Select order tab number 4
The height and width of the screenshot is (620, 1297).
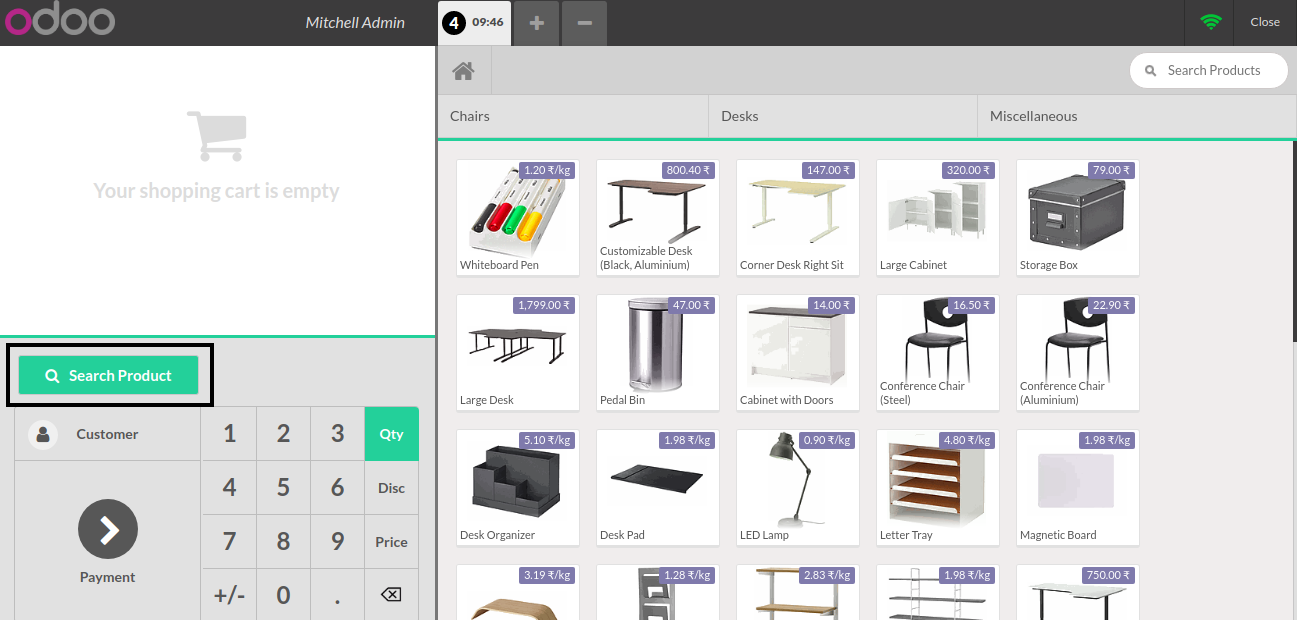(475, 22)
